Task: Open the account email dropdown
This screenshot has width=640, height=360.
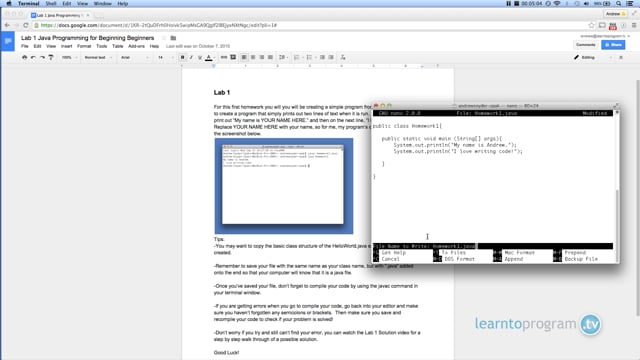Action: 605,36
